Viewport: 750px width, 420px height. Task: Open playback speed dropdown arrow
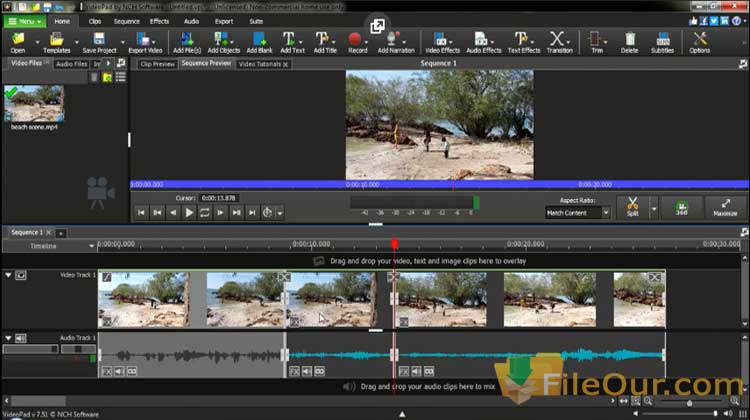pyautogui.click(x=280, y=213)
